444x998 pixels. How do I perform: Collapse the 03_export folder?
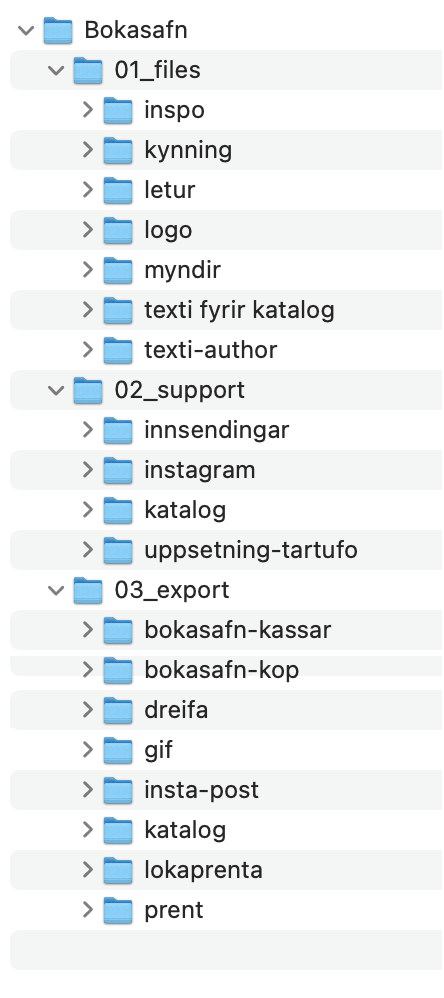tap(57, 590)
